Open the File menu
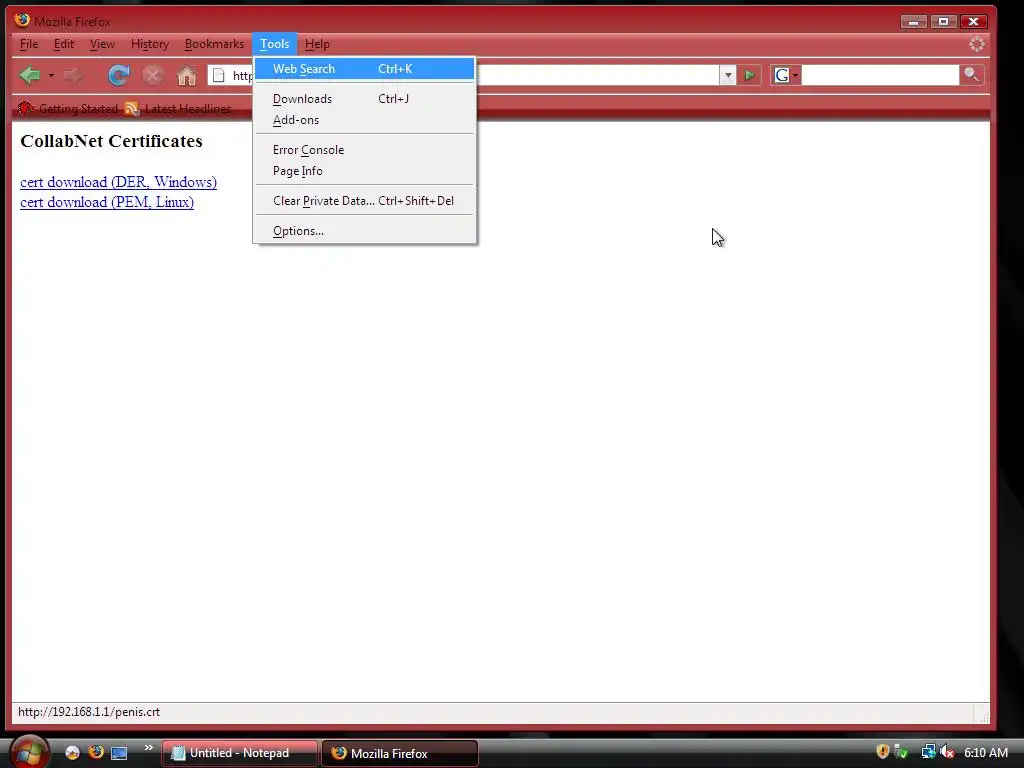The image size is (1024, 768). pos(29,44)
